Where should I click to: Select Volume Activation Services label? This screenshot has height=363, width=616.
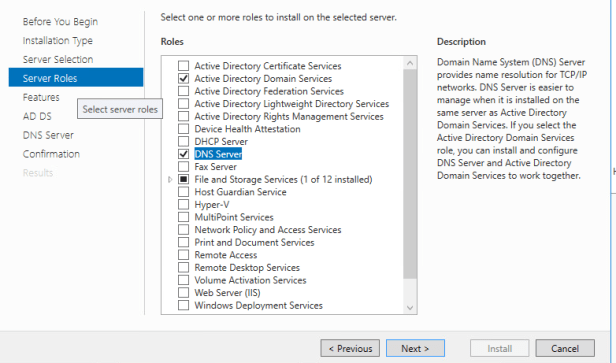[250, 280]
